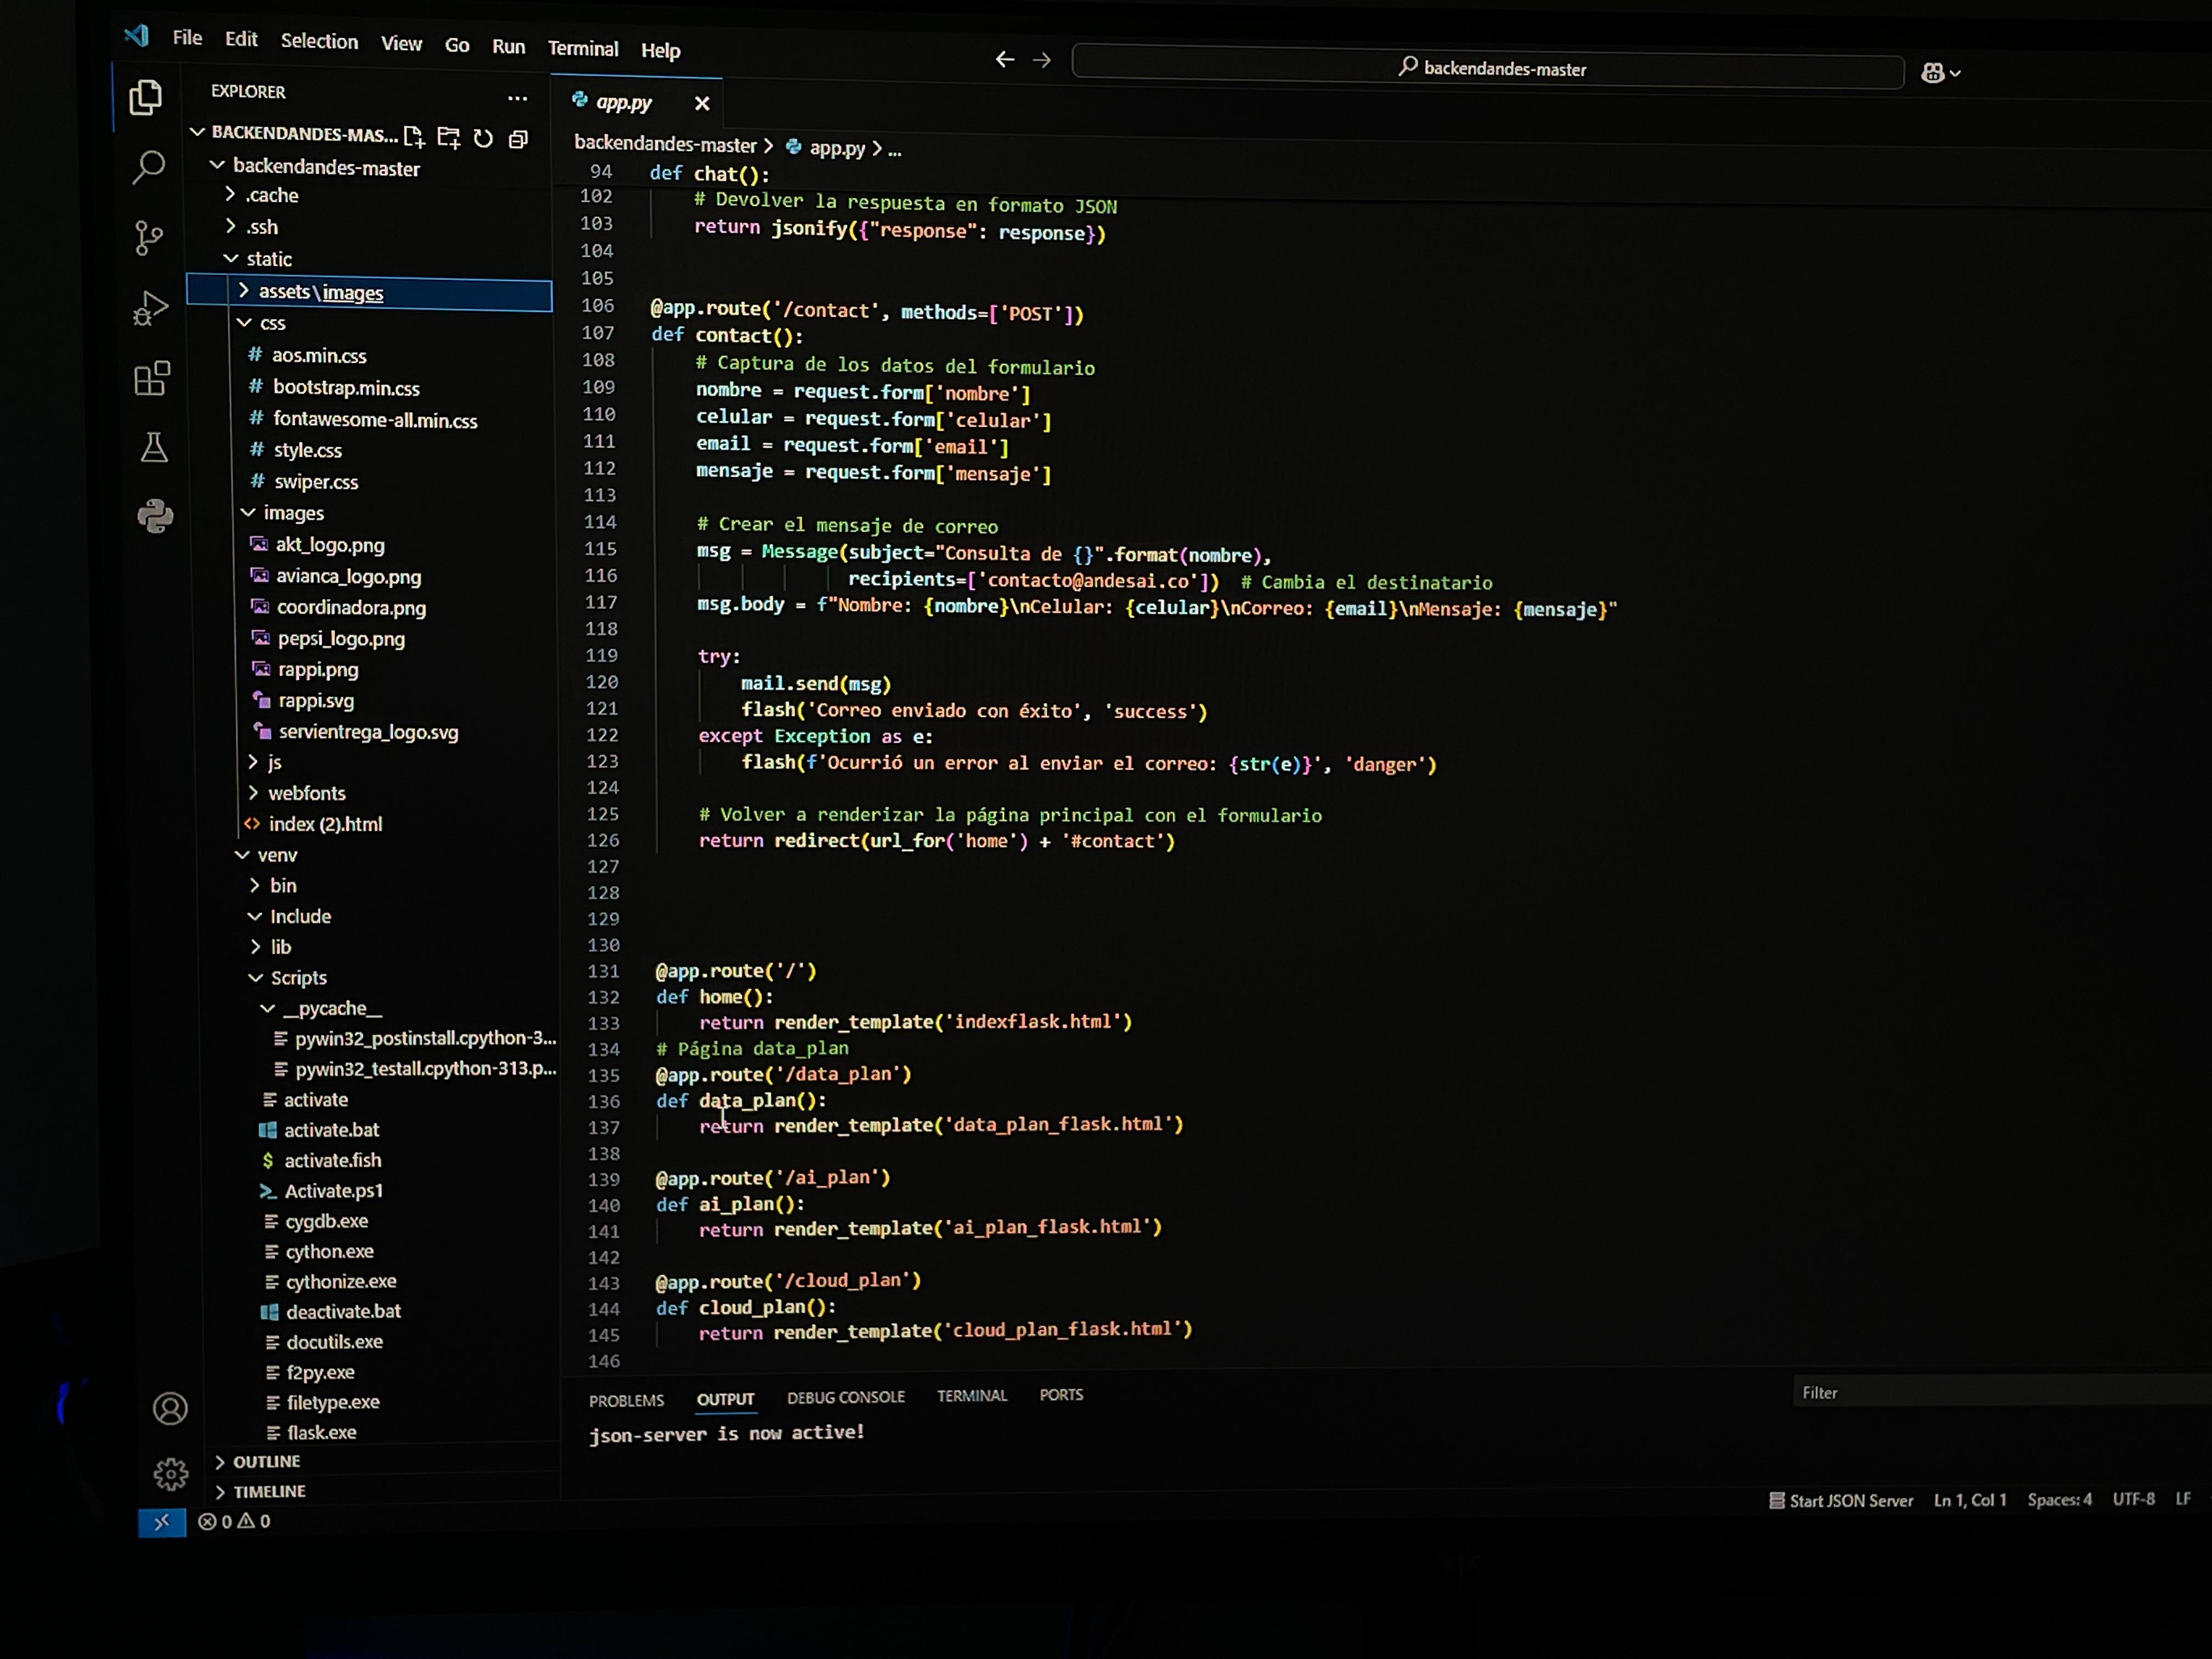Click the remote window indicator in the status bar

162,1522
